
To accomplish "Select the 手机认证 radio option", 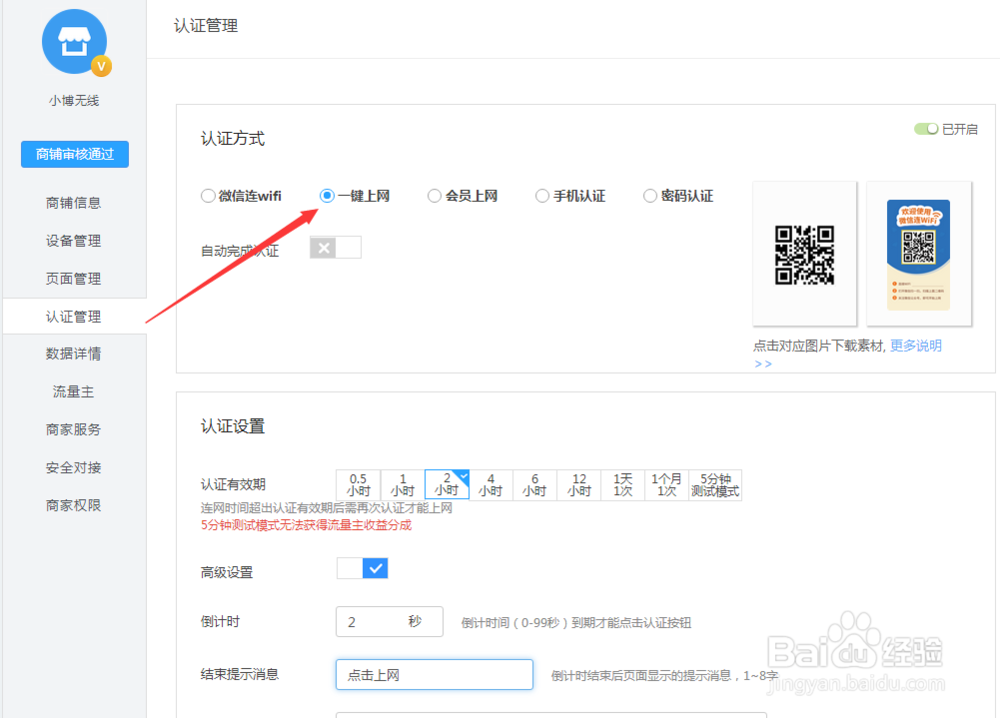I will pos(541,195).
